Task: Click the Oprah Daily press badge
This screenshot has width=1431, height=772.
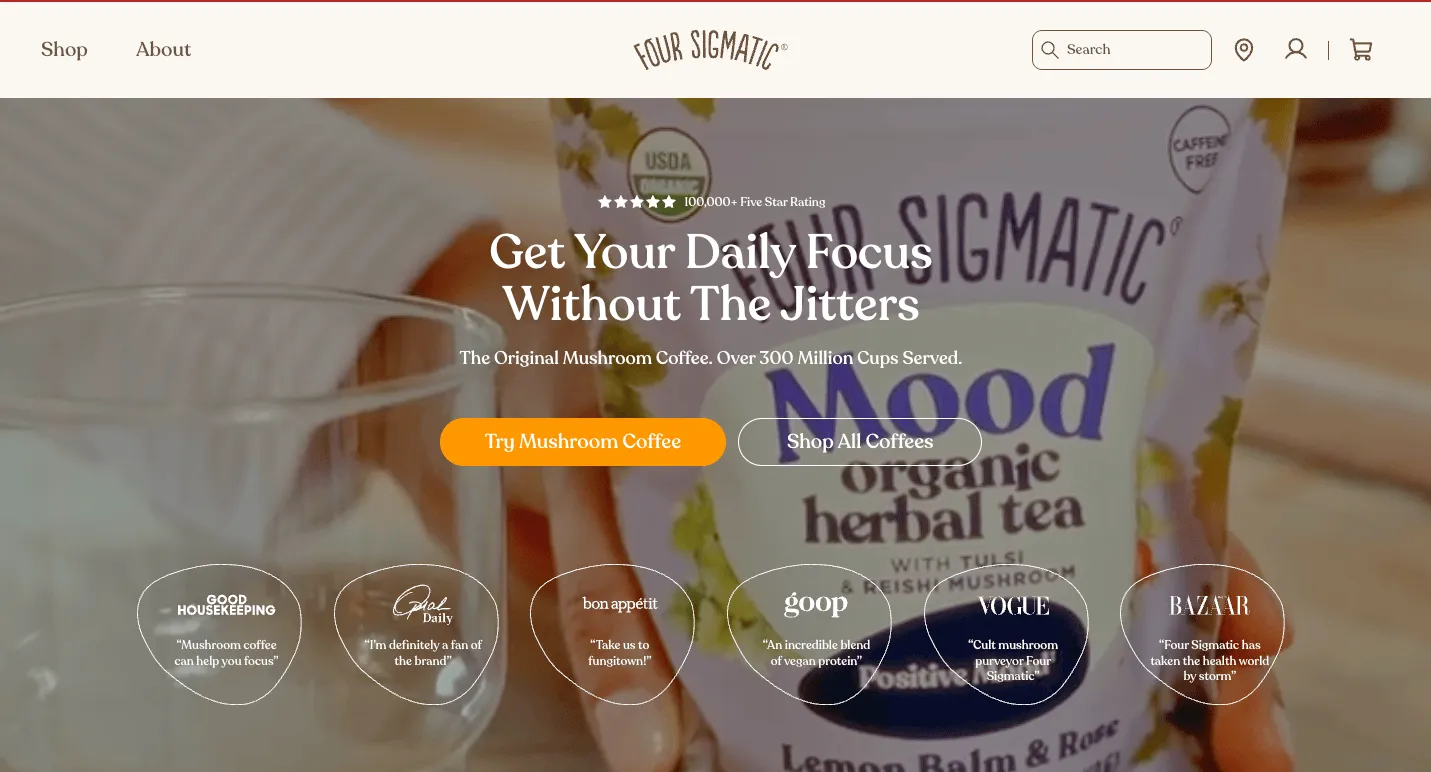Action: [422, 635]
